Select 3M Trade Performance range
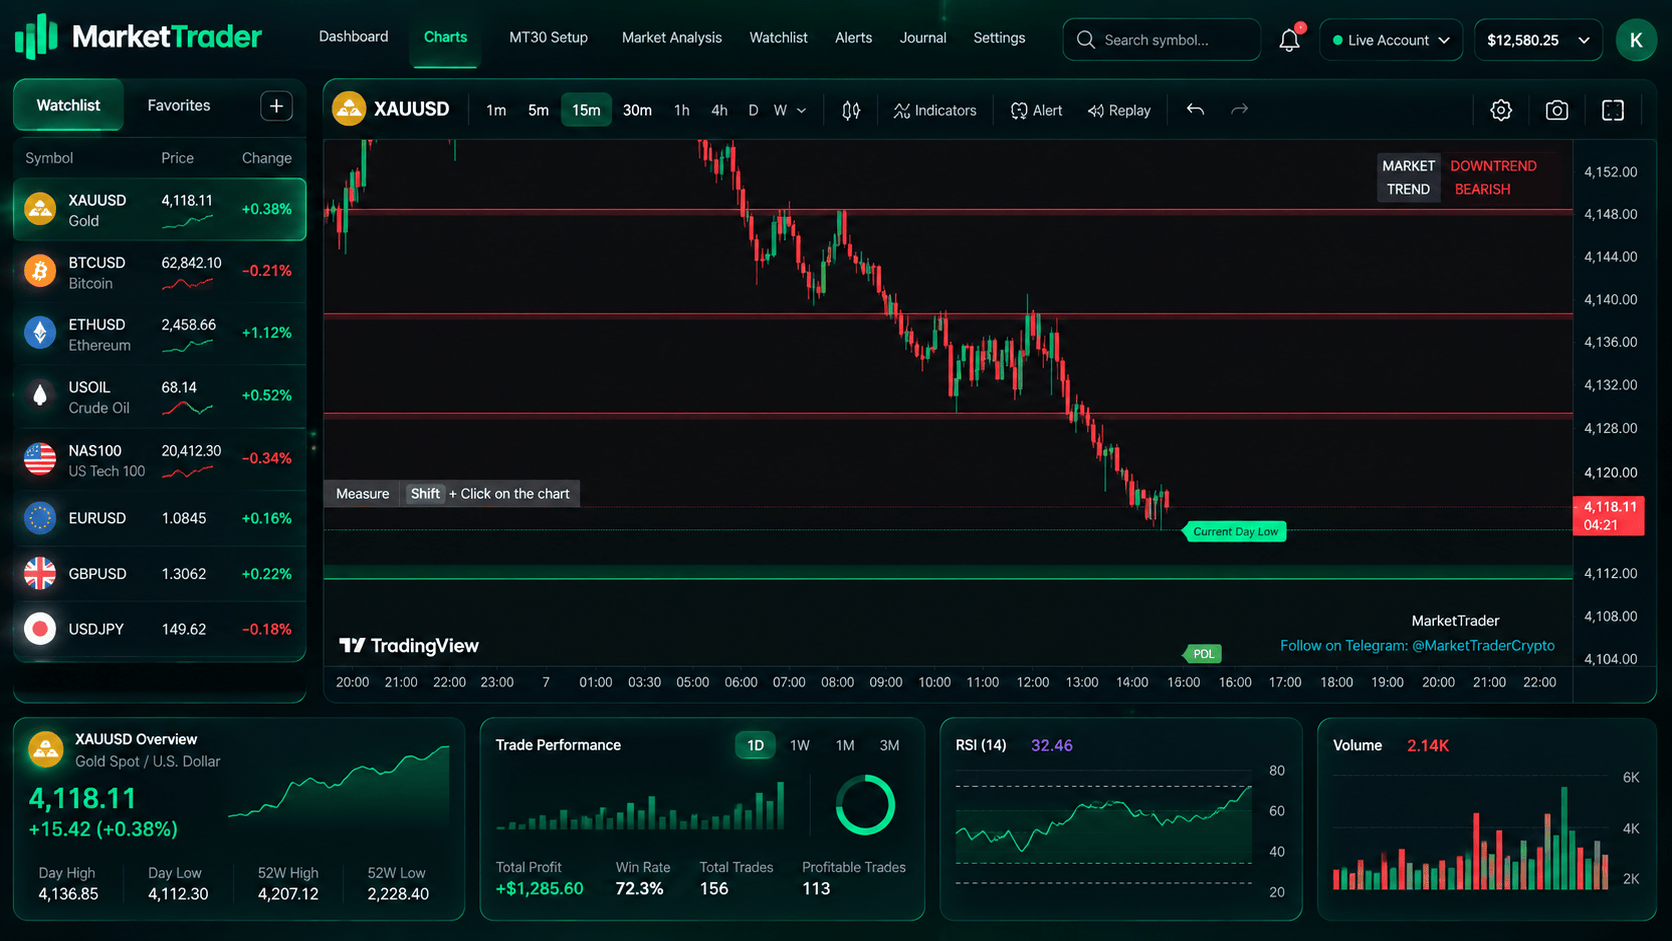The height and width of the screenshot is (941, 1672). 889,745
